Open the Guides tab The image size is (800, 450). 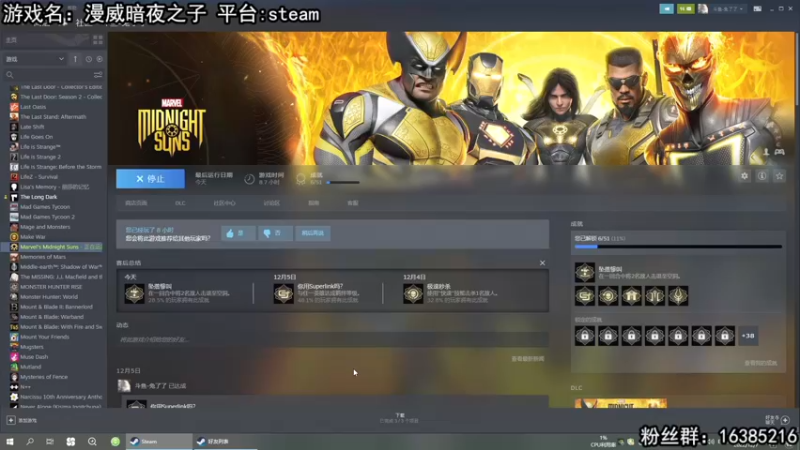click(313, 203)
